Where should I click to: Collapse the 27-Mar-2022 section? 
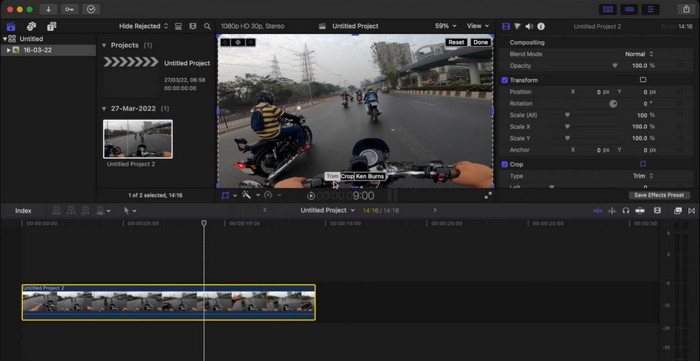tap(104, 109)
